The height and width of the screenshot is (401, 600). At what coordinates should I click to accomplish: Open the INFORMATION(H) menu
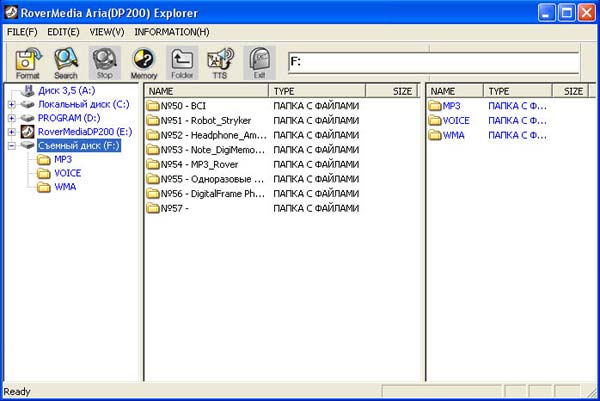[172, 32]
